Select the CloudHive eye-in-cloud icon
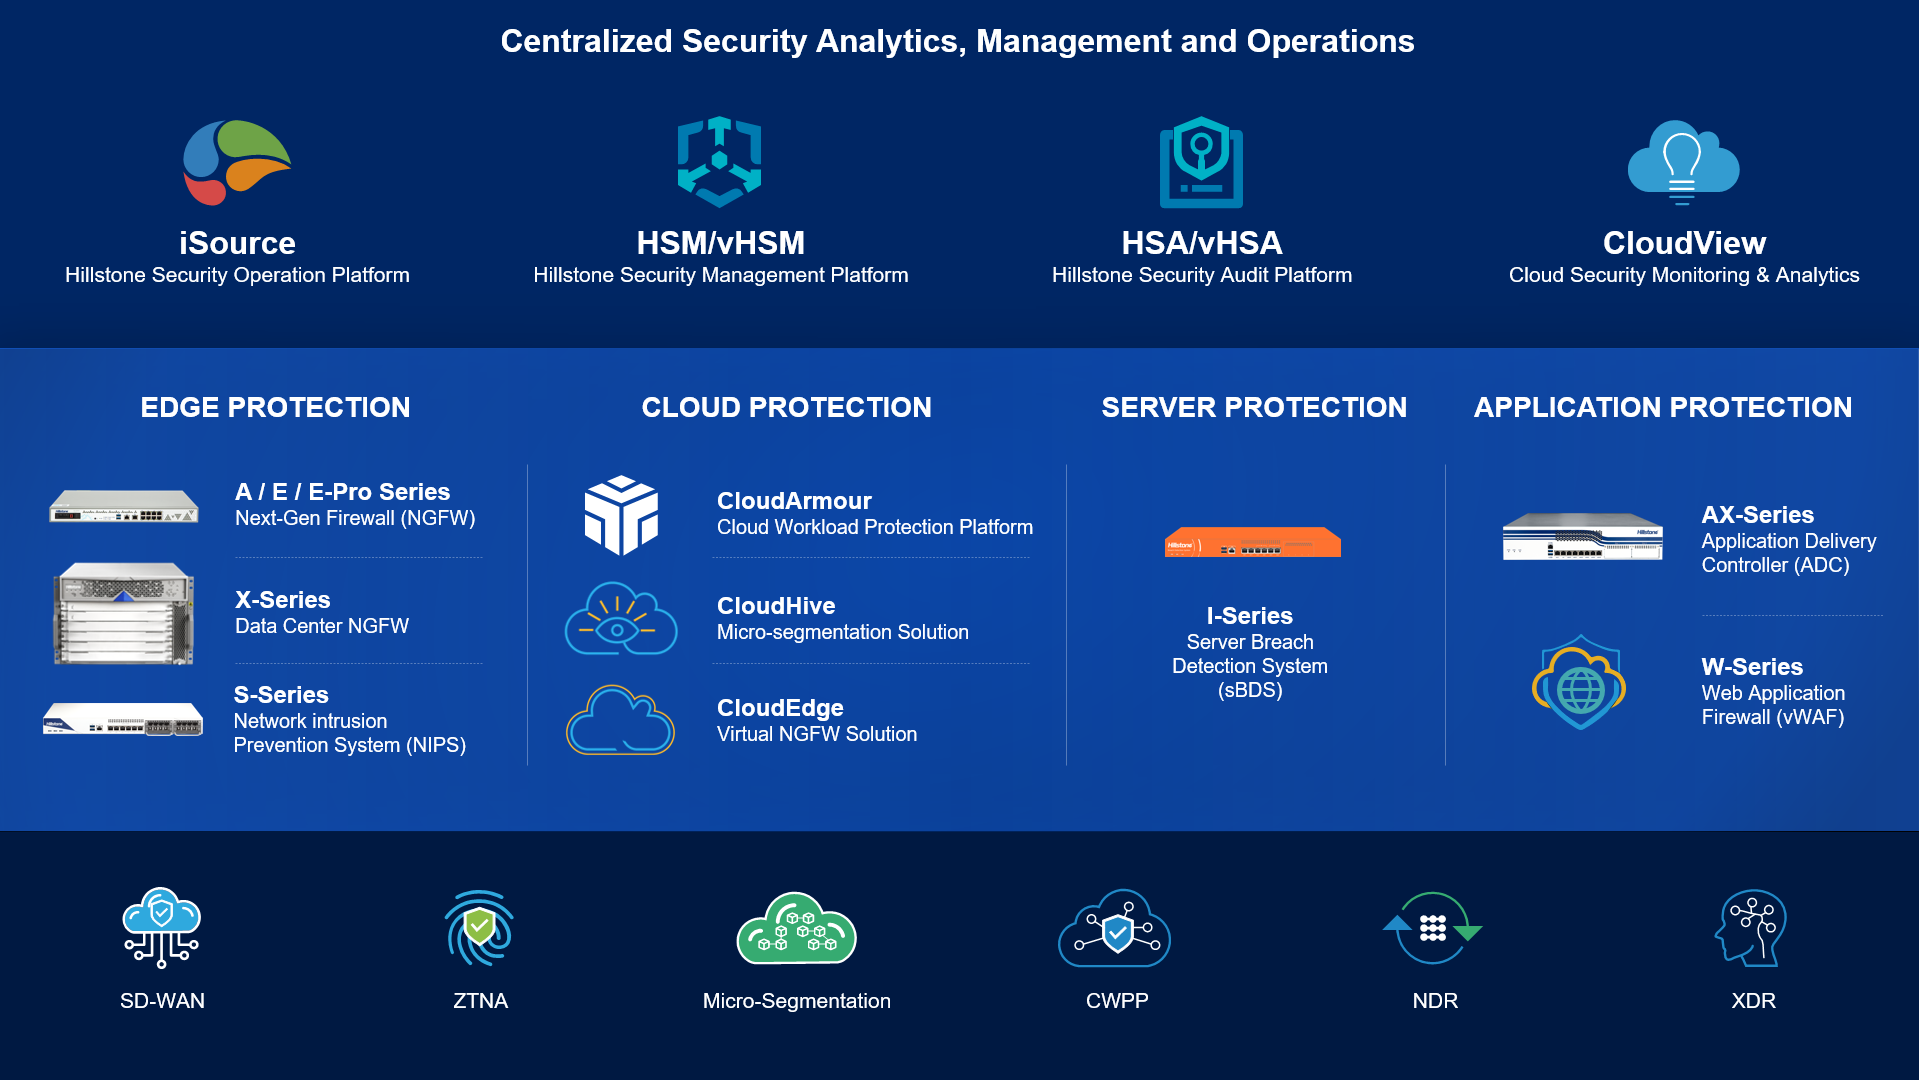 621,619
